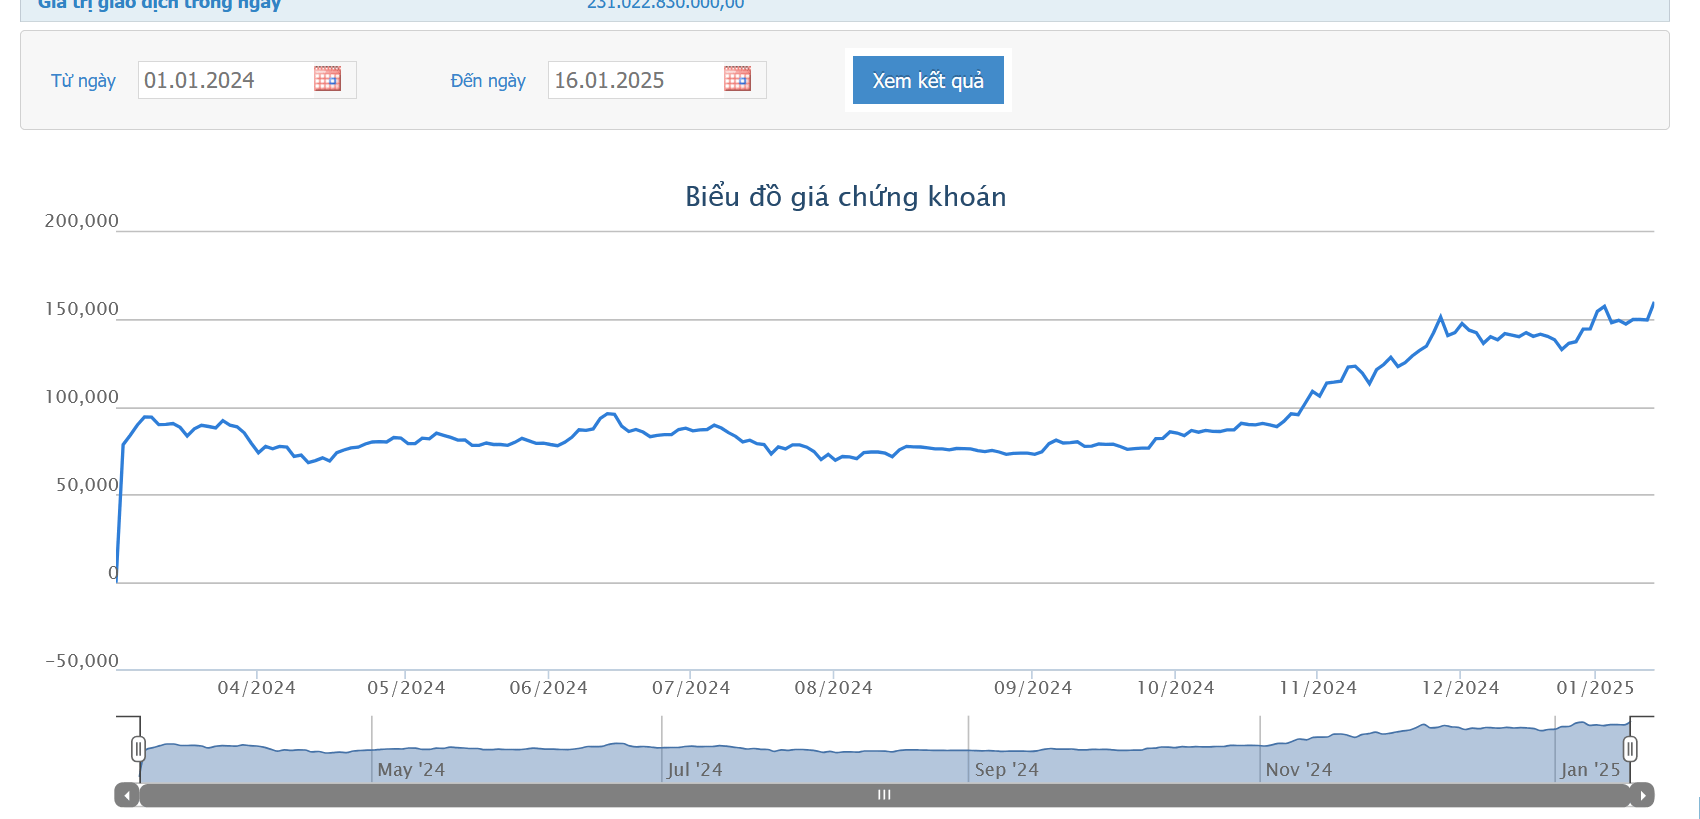
Task: Grab the right range handle of the navigator
Action: point(1630,749)
